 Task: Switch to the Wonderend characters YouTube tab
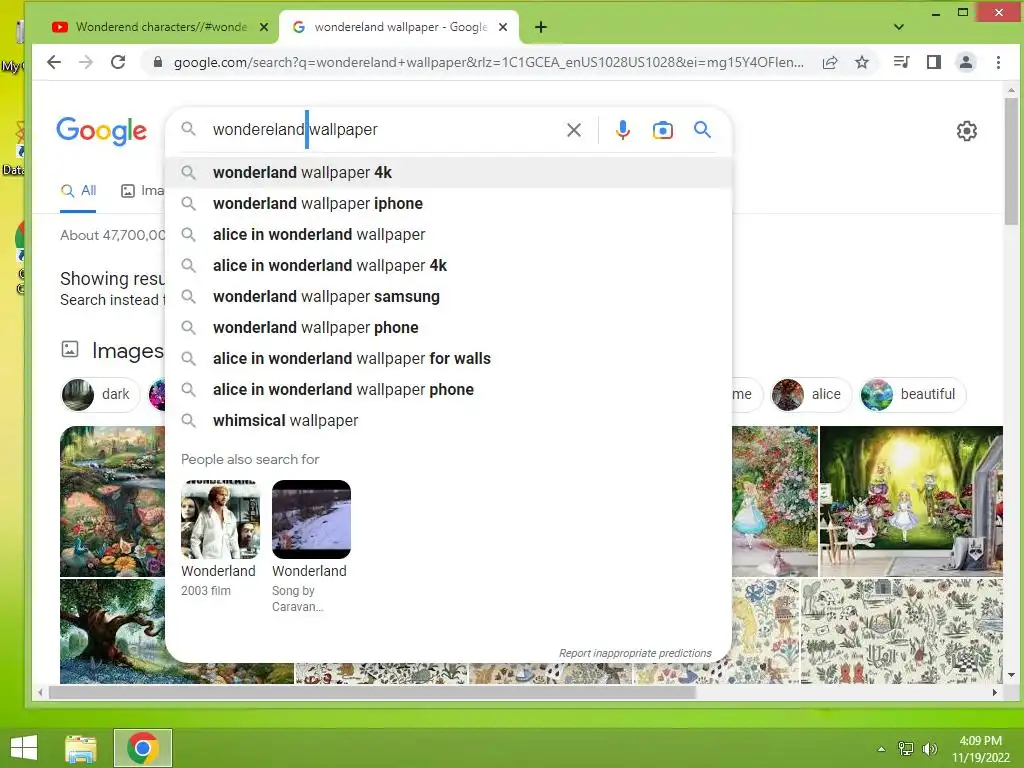tap(157, 27)
